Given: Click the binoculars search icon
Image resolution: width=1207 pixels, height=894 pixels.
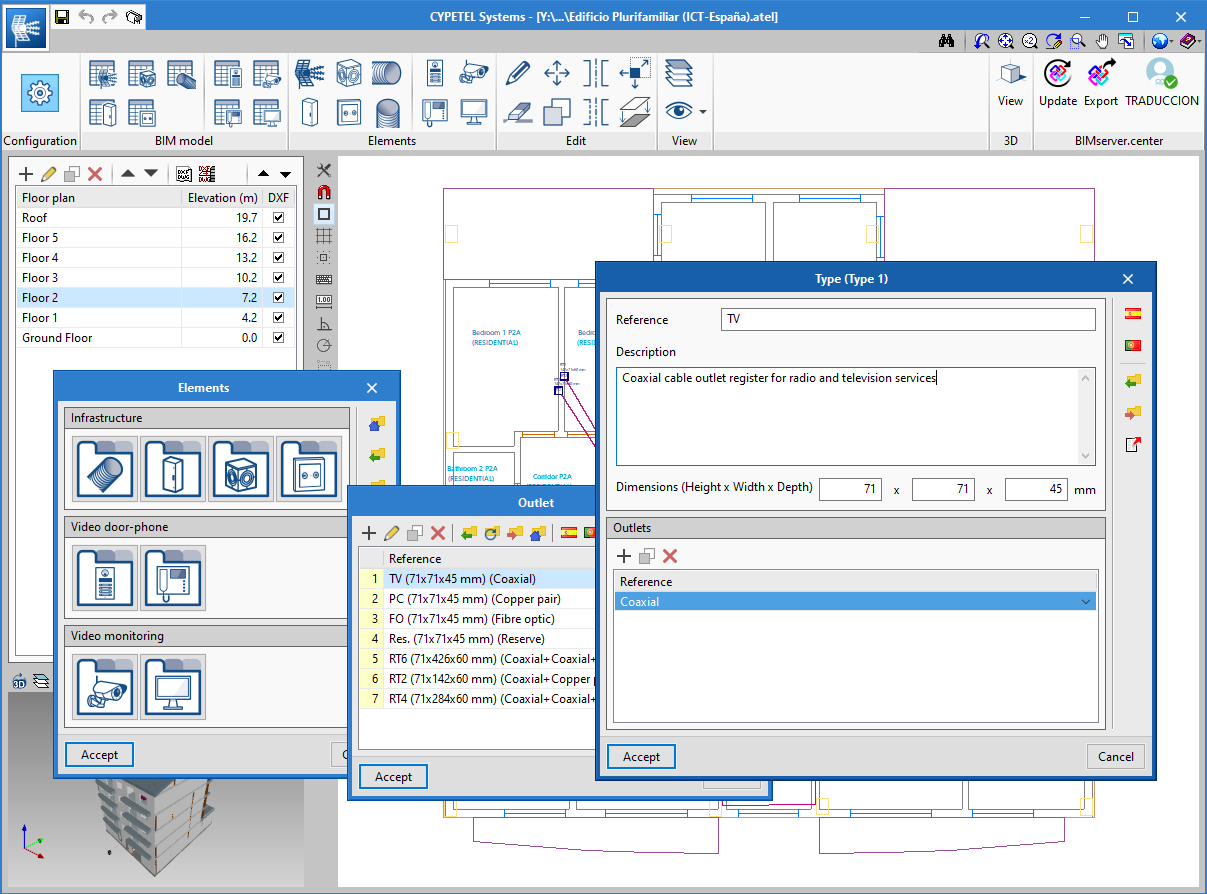Looking at the screenshot, I should [947, 41].
